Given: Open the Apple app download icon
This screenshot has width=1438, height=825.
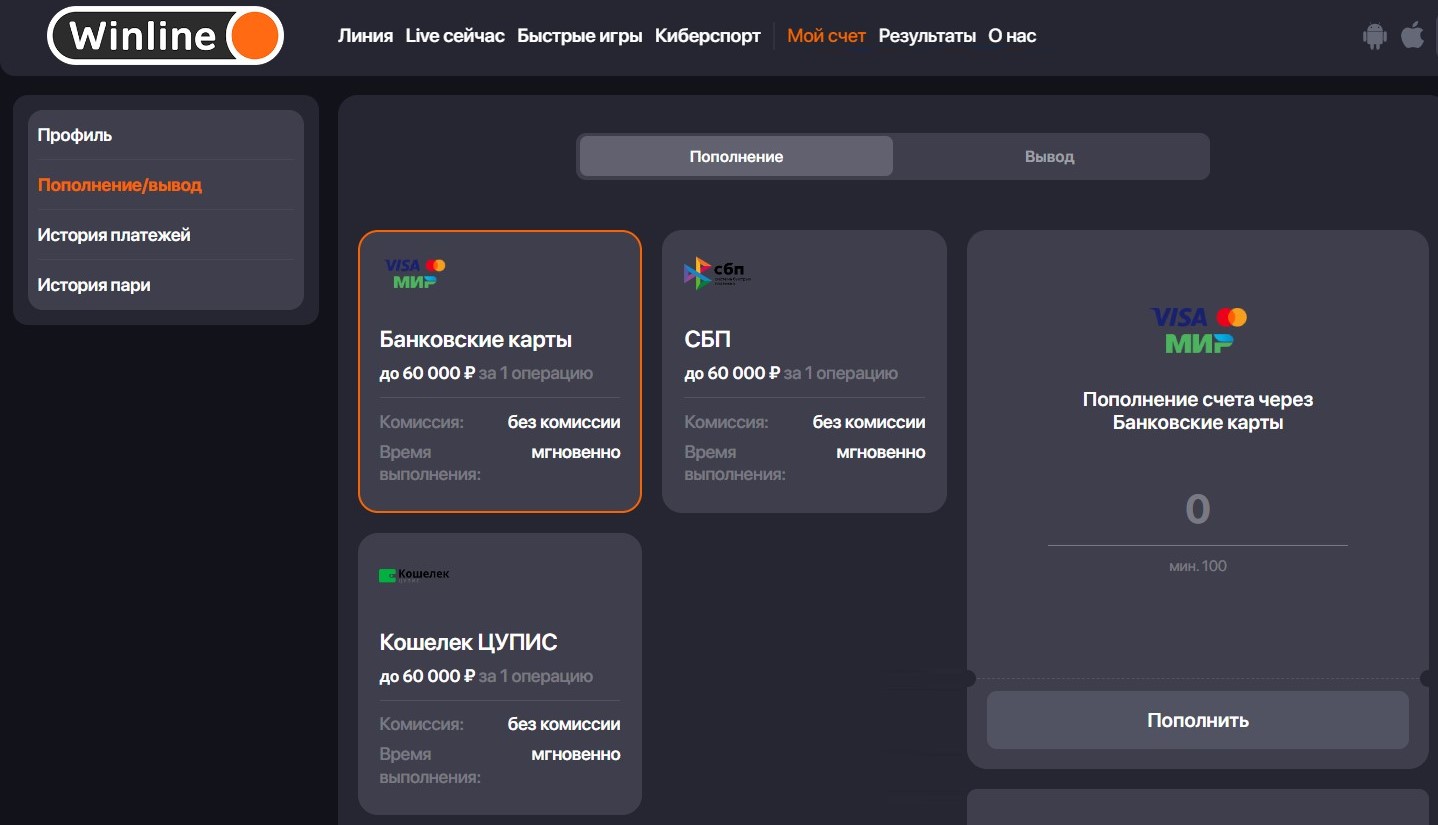Looking at the screenshot, I should (1412, 36).
